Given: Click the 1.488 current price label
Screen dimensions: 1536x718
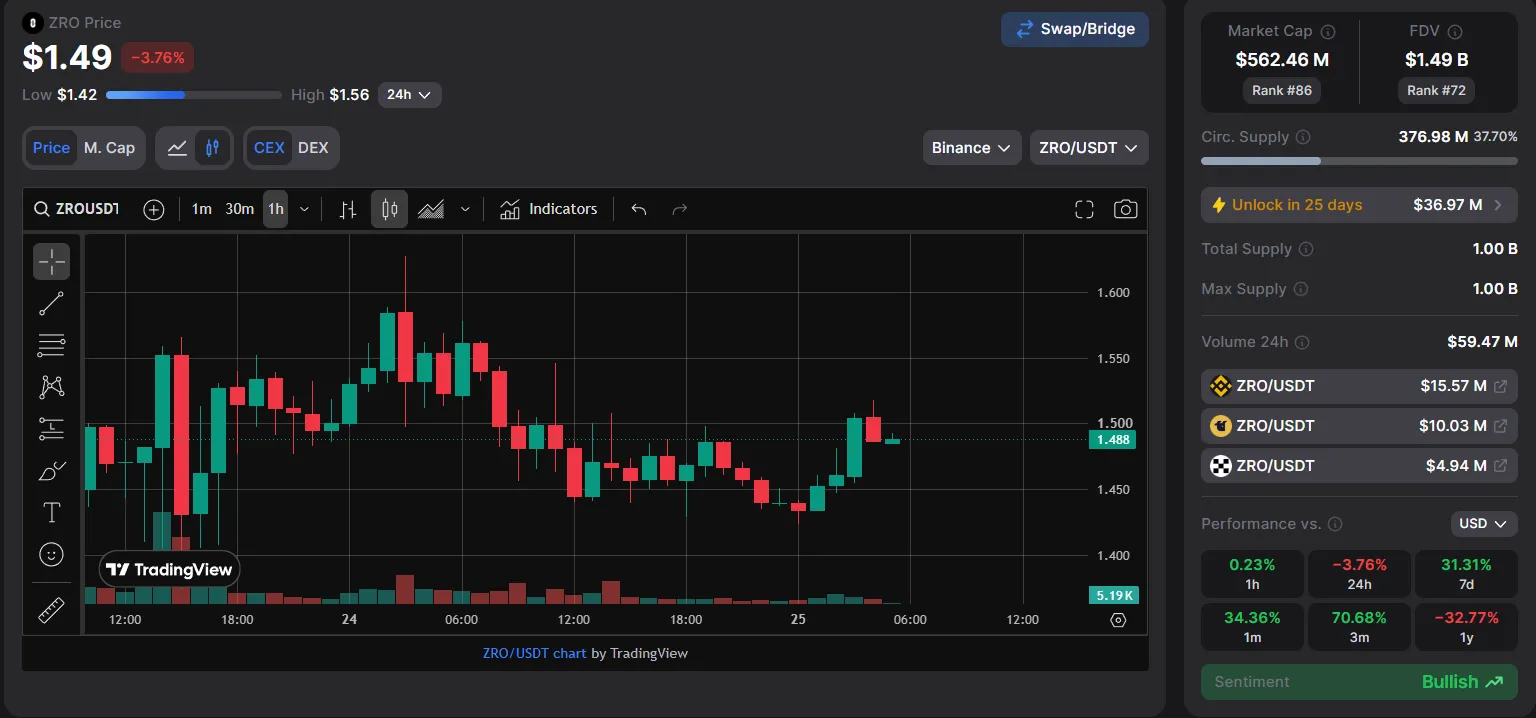Looking at the screenshot, I should point(1112,439).
